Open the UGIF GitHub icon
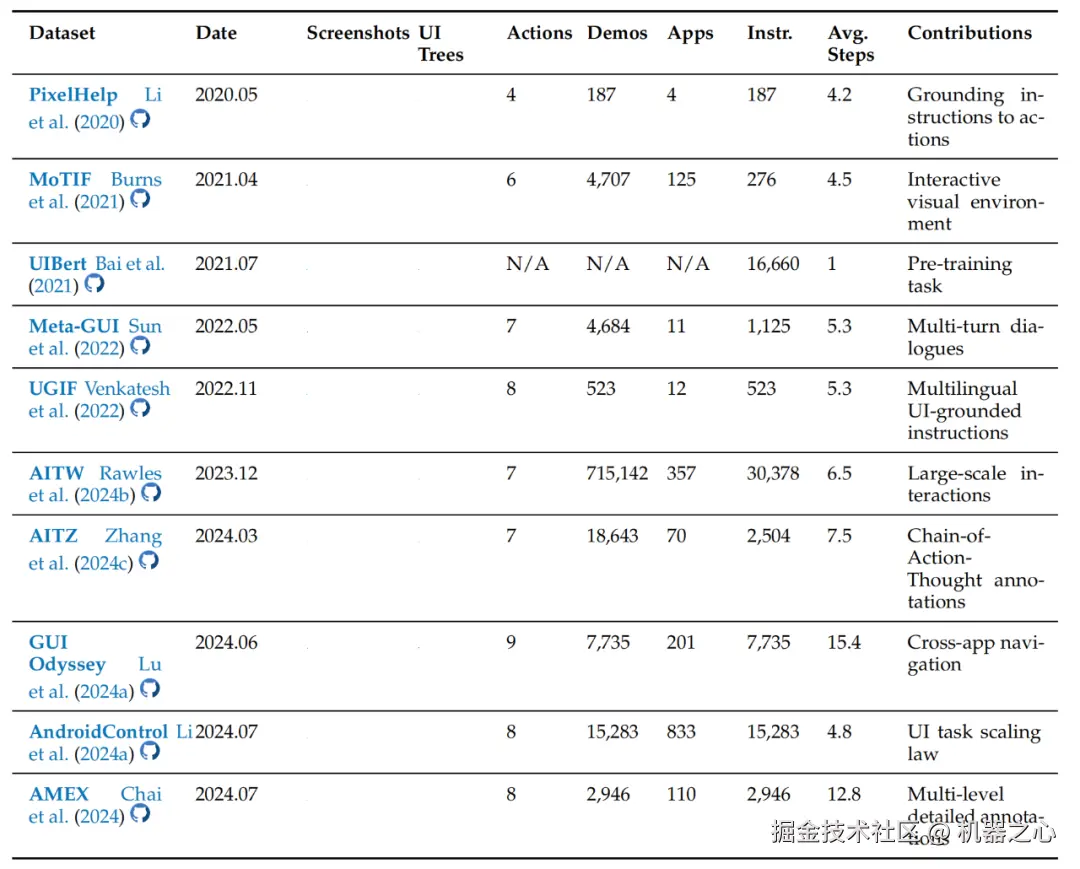Screen dimensions: 1080x869 (140, 408)
